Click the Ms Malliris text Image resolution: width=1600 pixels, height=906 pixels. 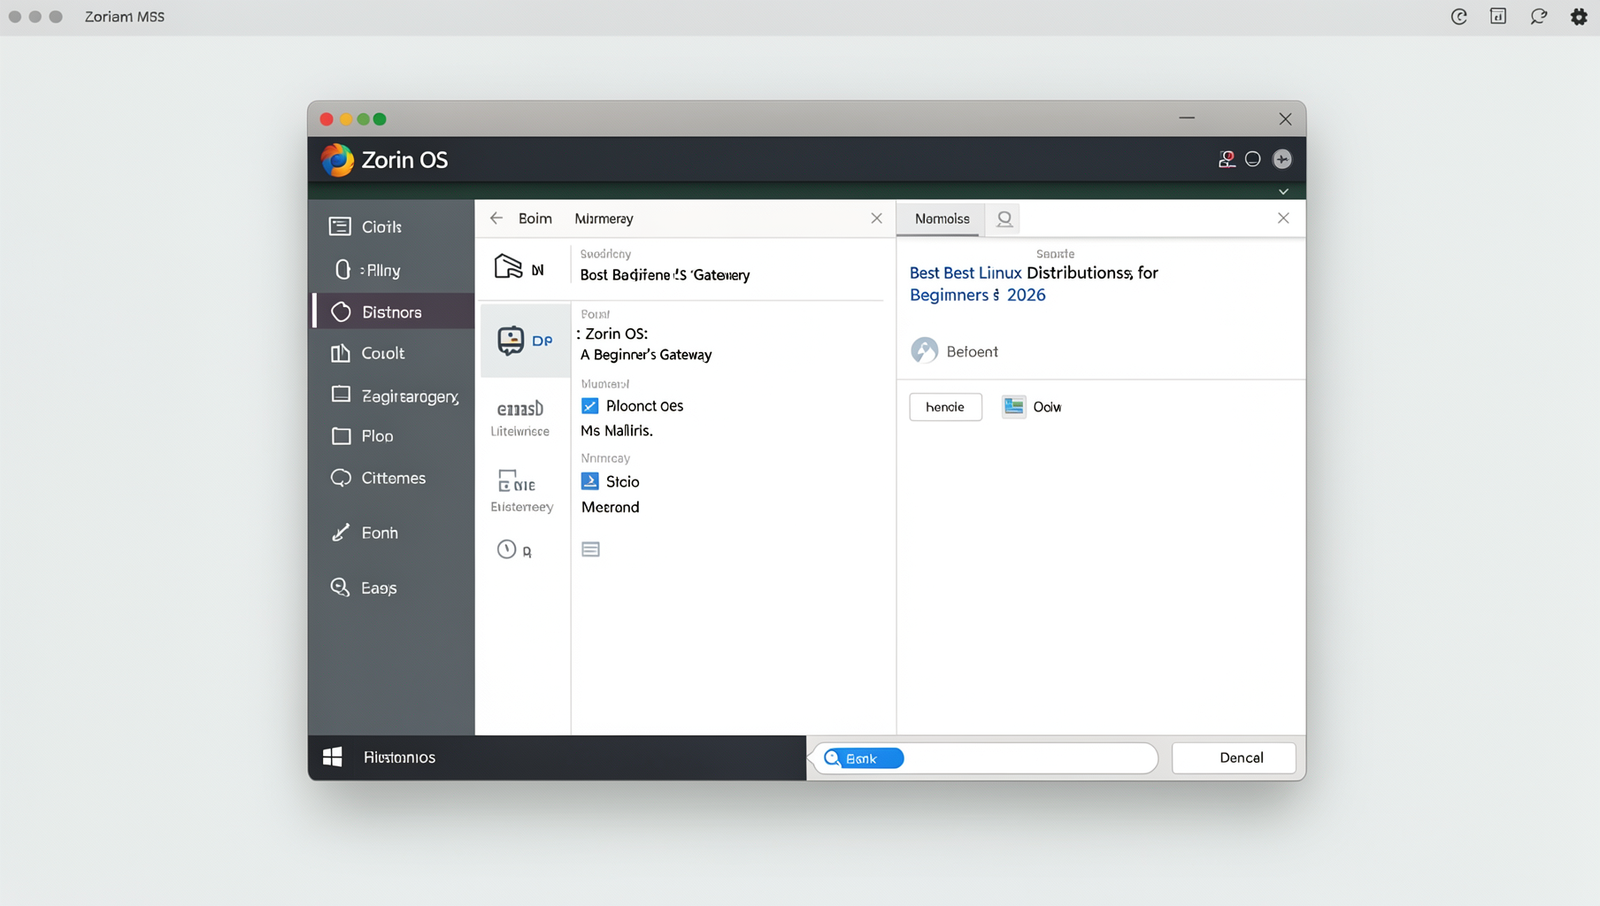click(x=617, y=431)
